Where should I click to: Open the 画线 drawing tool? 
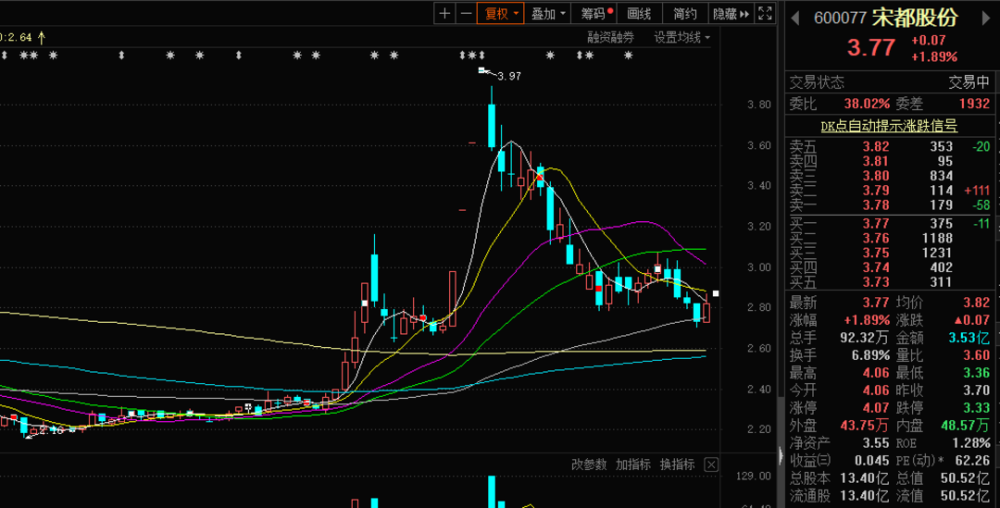pyautogui.click(x=639, y=13)
